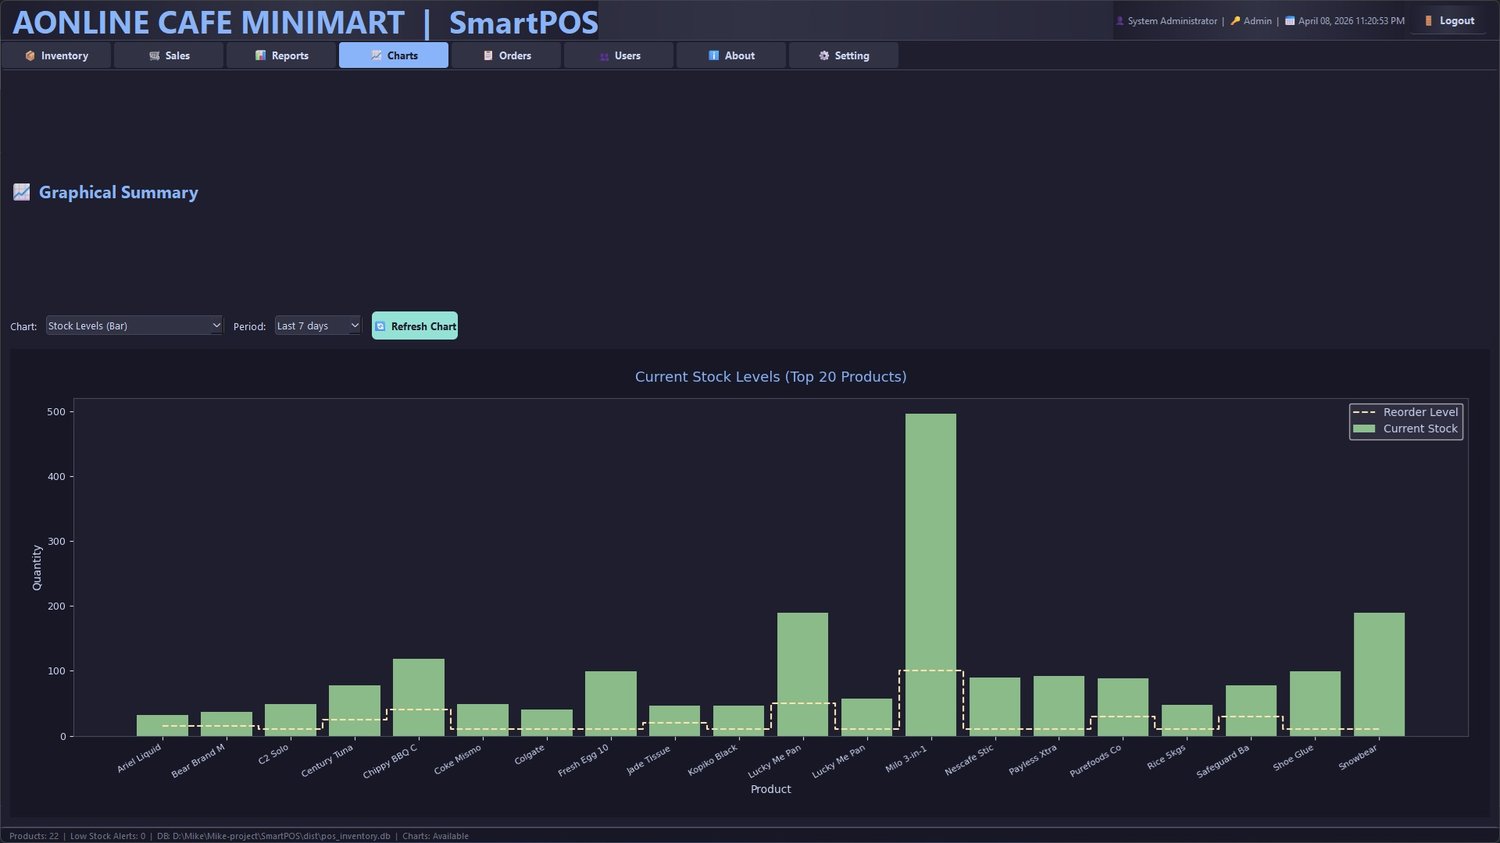Click the 'Purefoods Co' axis label
Screen dimensions: 1500x843
point(1096,761)
